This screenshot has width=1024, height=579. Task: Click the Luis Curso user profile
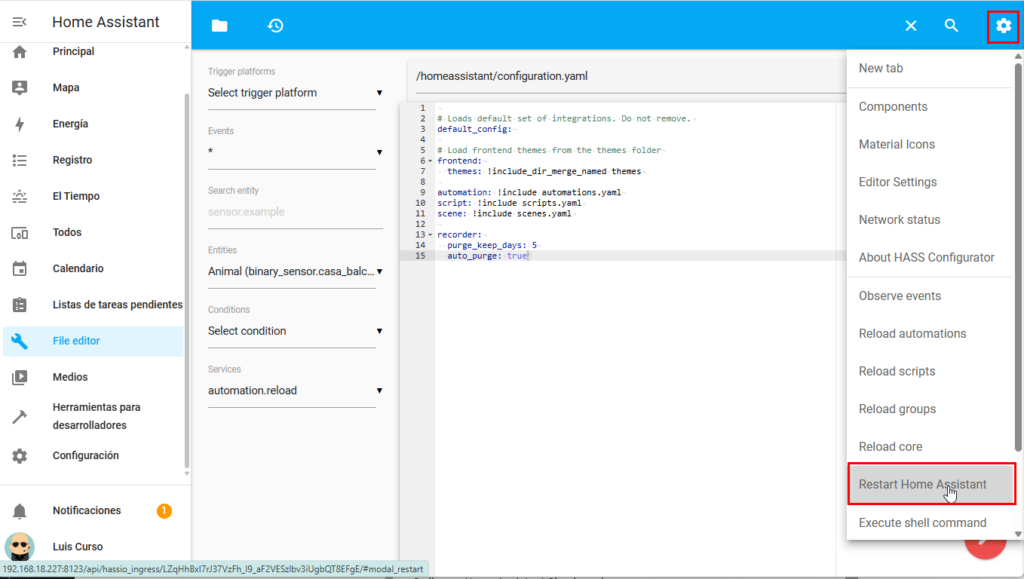pos(77,547)
